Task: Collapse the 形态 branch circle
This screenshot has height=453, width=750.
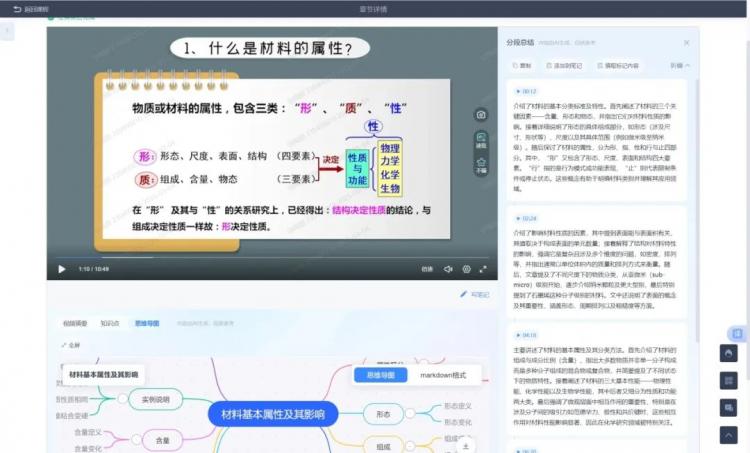Action: point(410,413)
